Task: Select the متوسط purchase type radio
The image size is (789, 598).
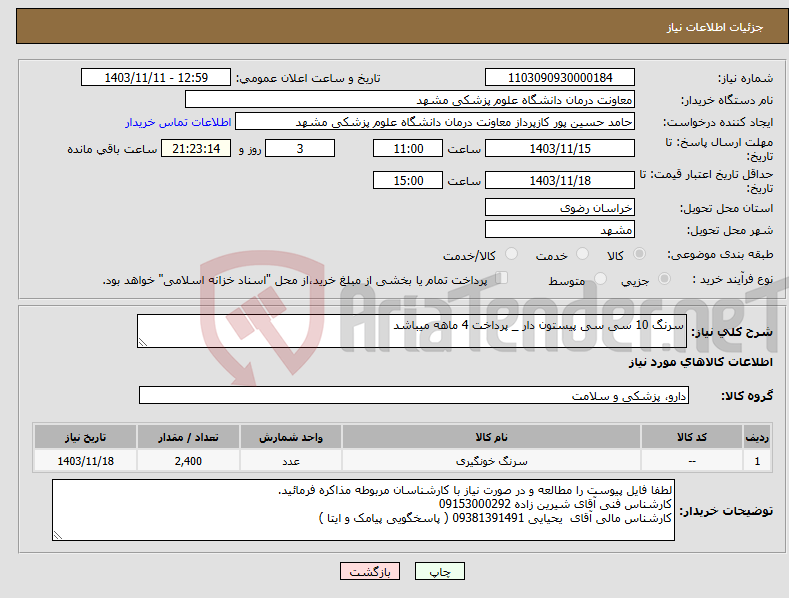Action: pyautogui.click(x=600, y=278)
